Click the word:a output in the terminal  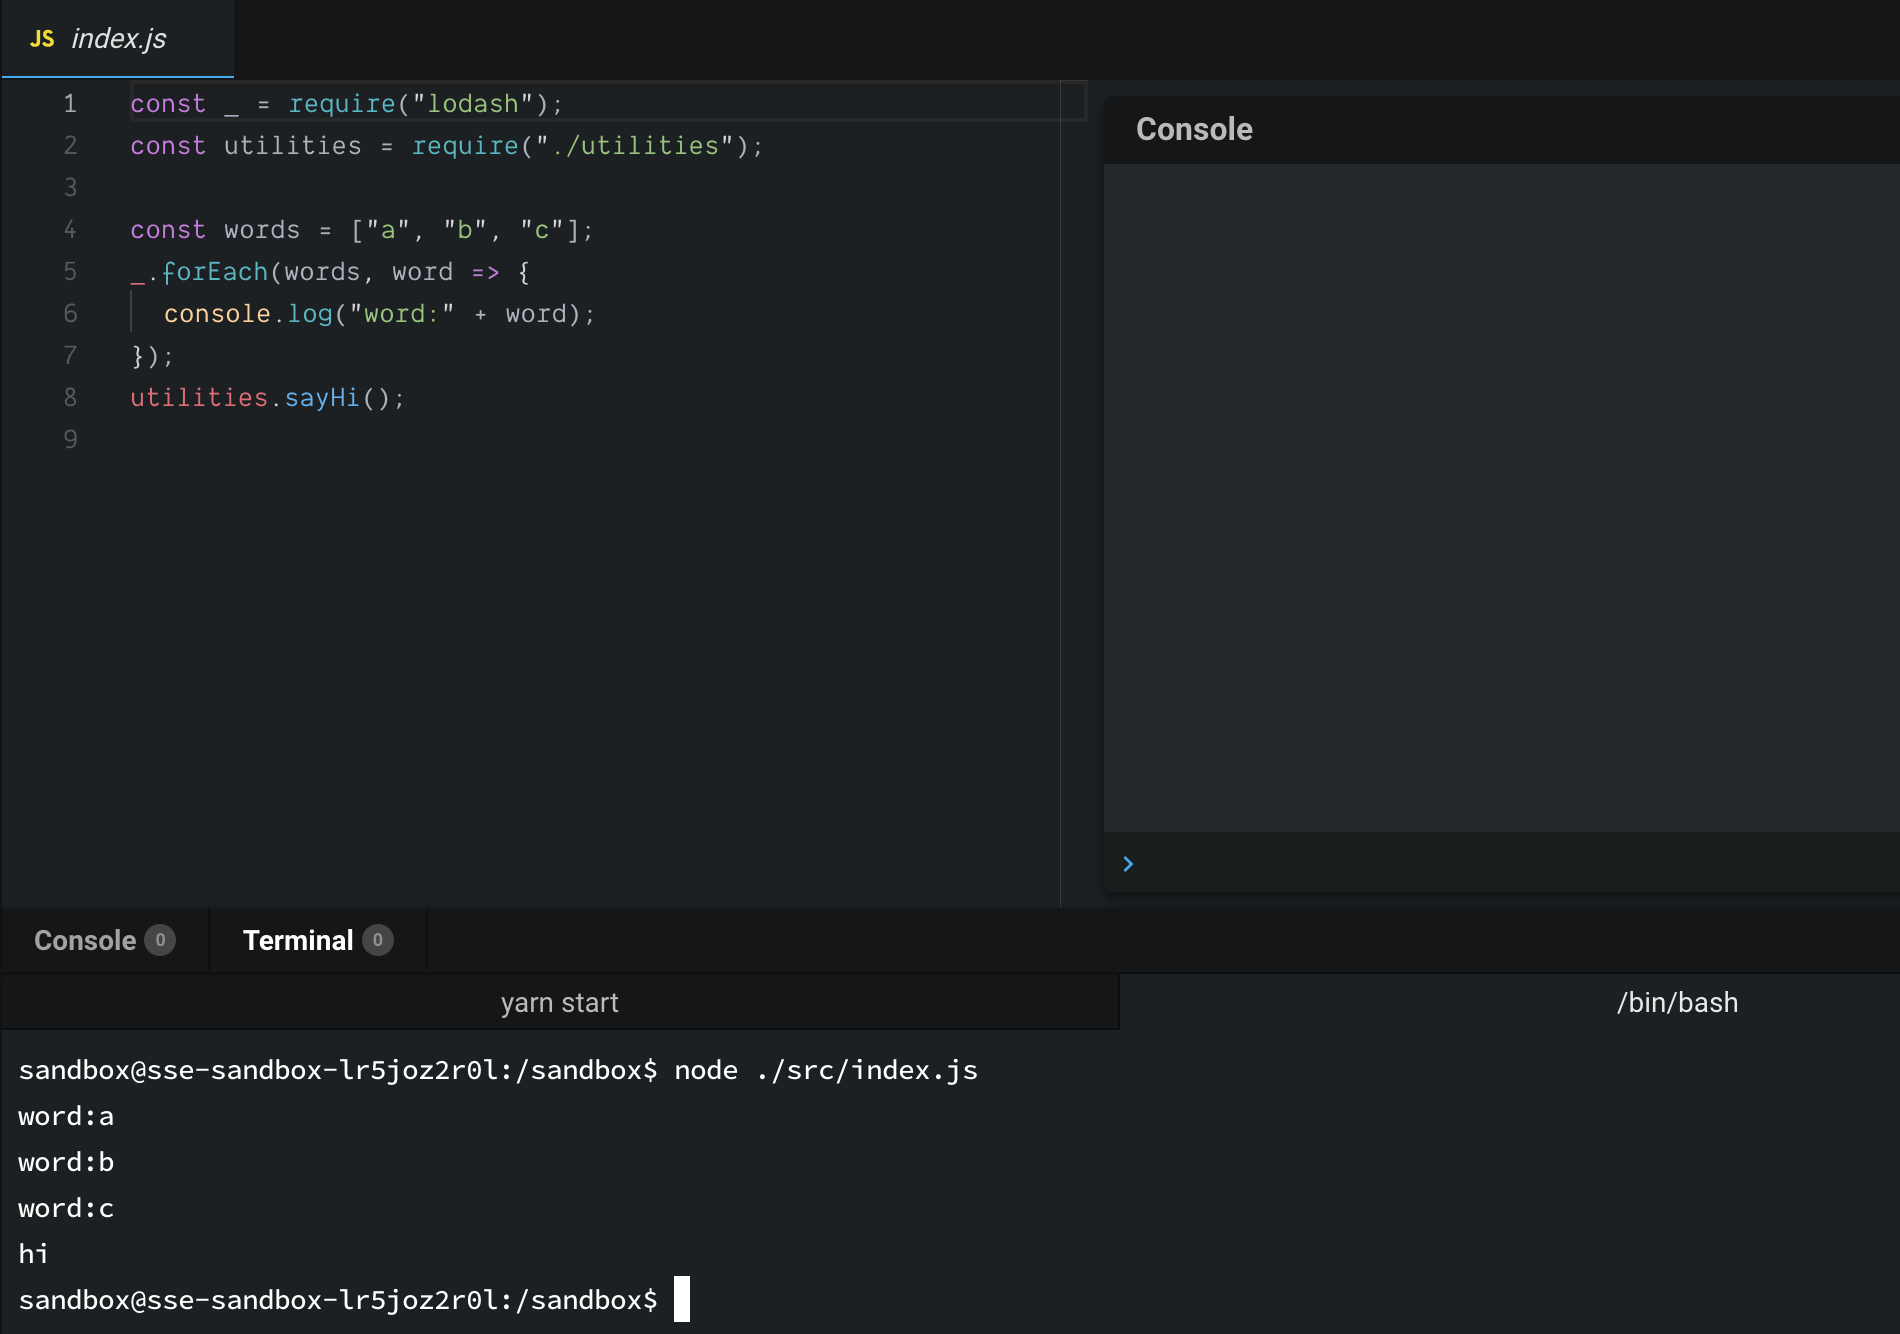(x=65, y=1115)
